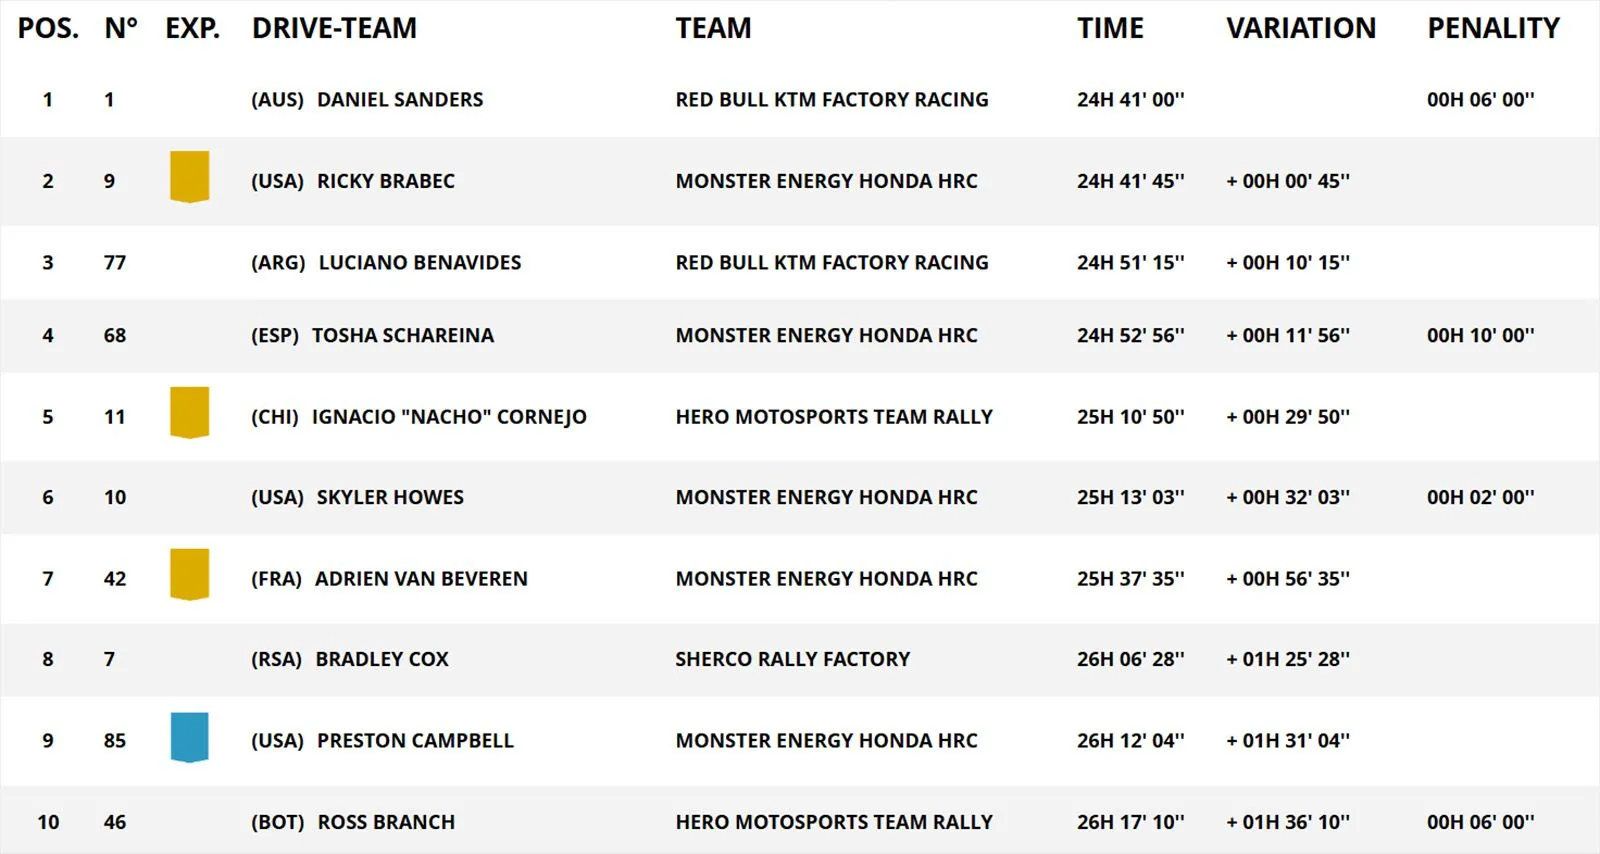Viewport: 1600px width, 854px height.
Task: Open rider Ross Branch
Action: coord(386,823)
